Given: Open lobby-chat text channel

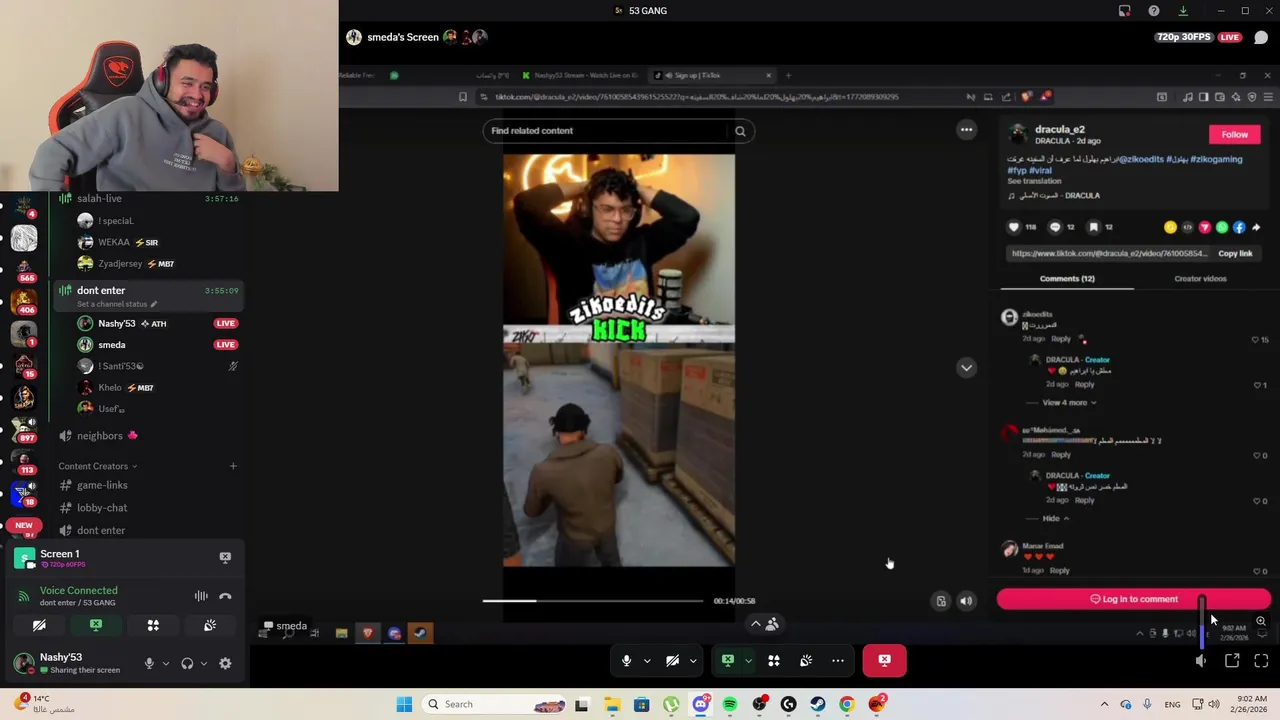Looking at the screenshot, I should click(102, 508).
